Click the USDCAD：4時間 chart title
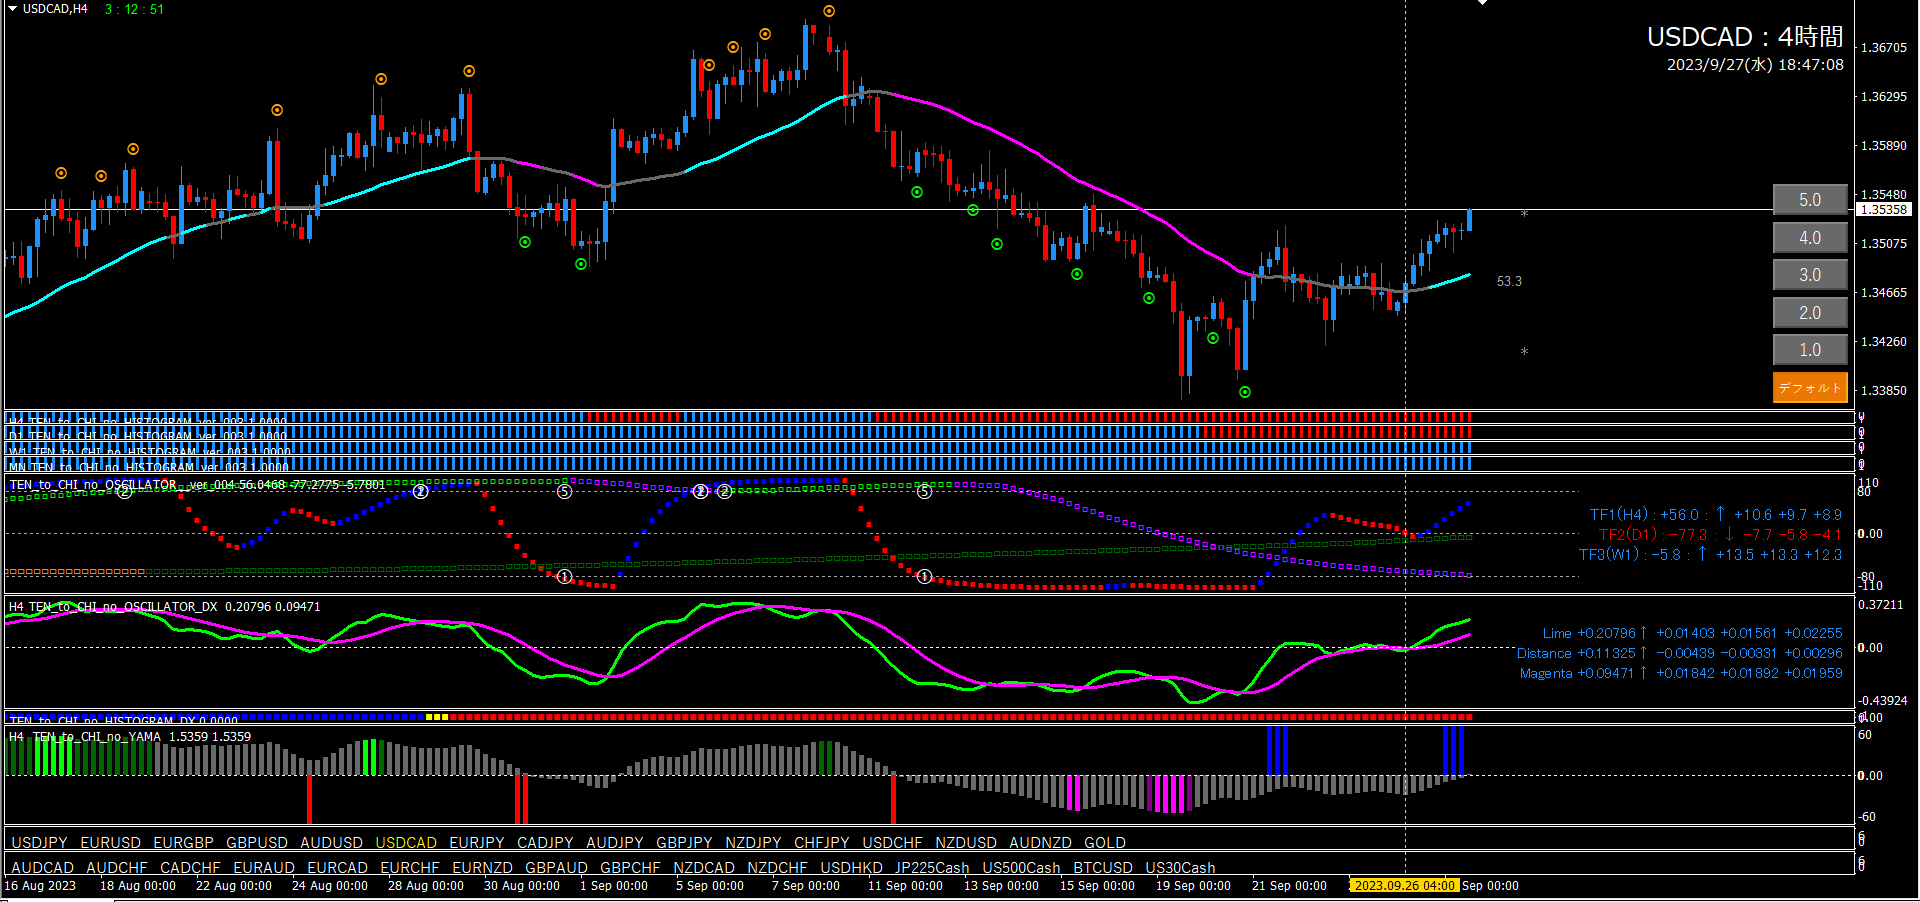 (x=1745, y=37)
